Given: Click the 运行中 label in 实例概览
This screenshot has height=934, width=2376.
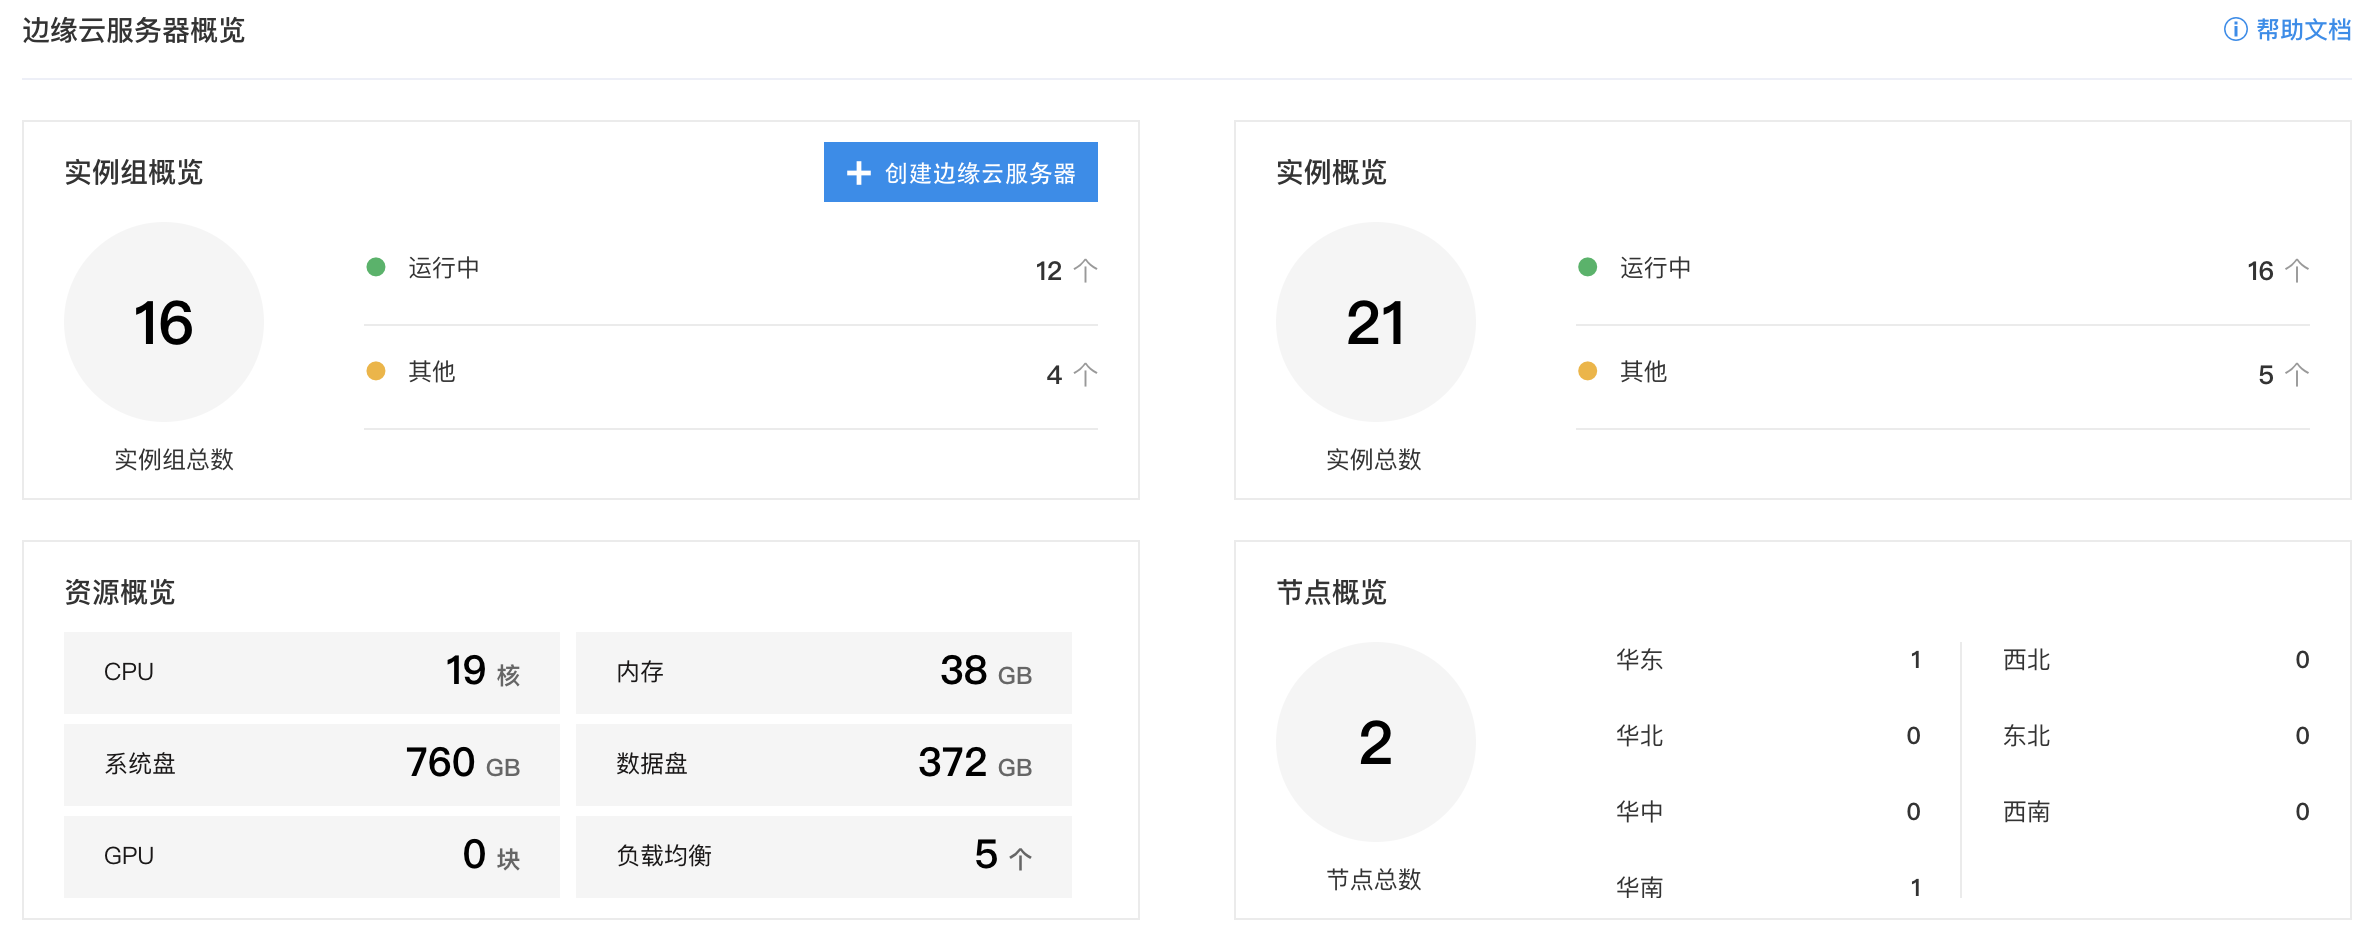Looking at the screenshot, I should (x=1656, y=268).
